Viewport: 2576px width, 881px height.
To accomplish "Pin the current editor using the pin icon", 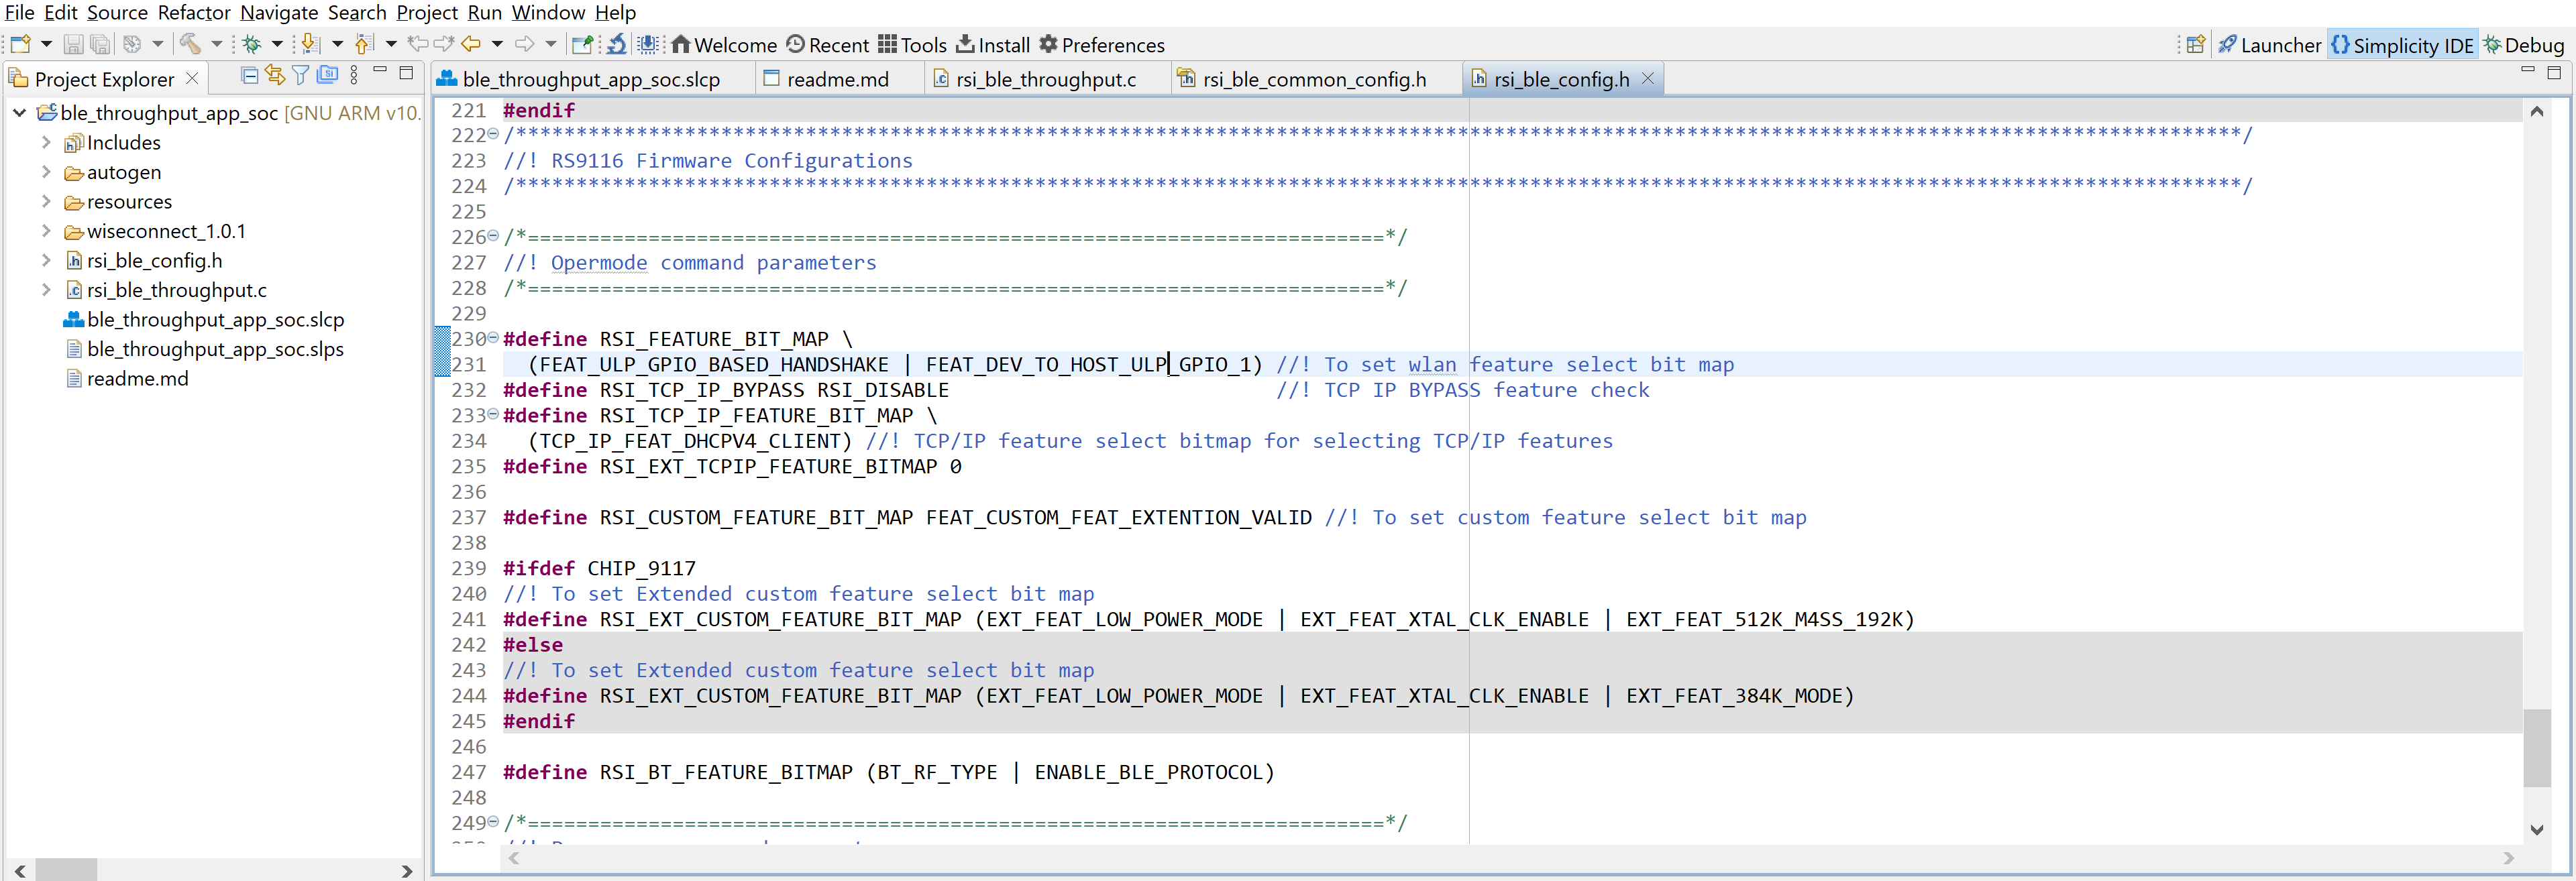I will click(x=583, y=44).
